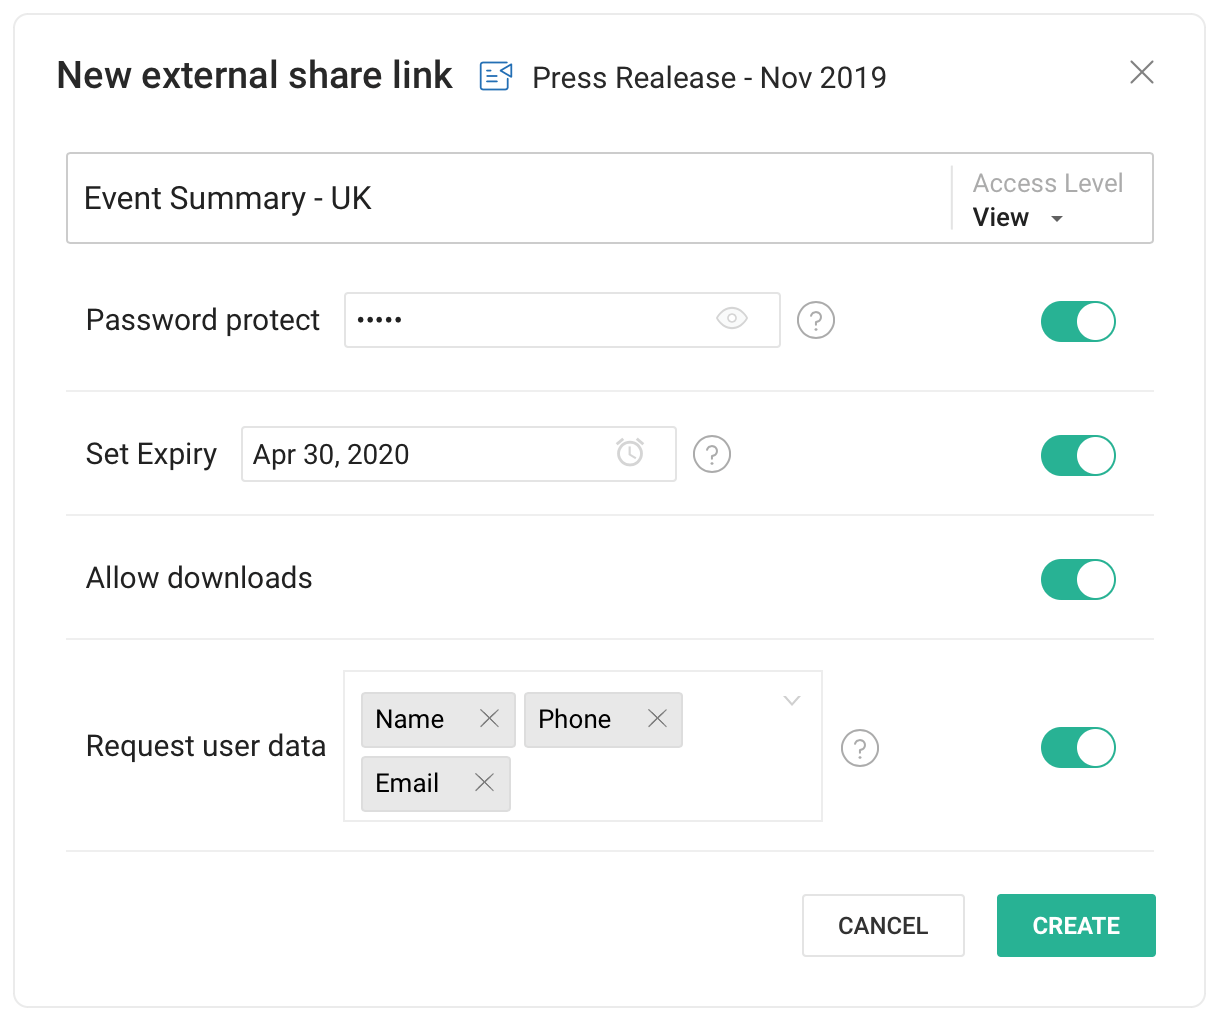Open help for Password protect

point(816,320)
